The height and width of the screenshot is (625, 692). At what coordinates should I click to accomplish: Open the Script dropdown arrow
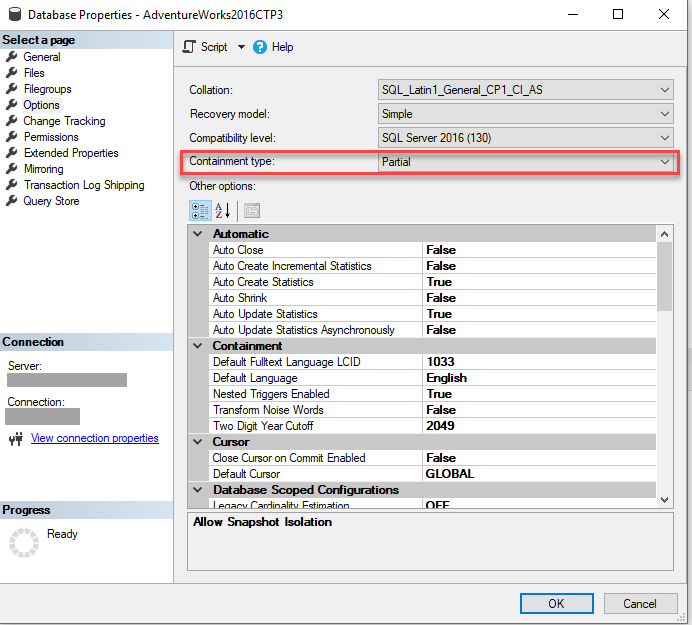(x=241, y=47)
